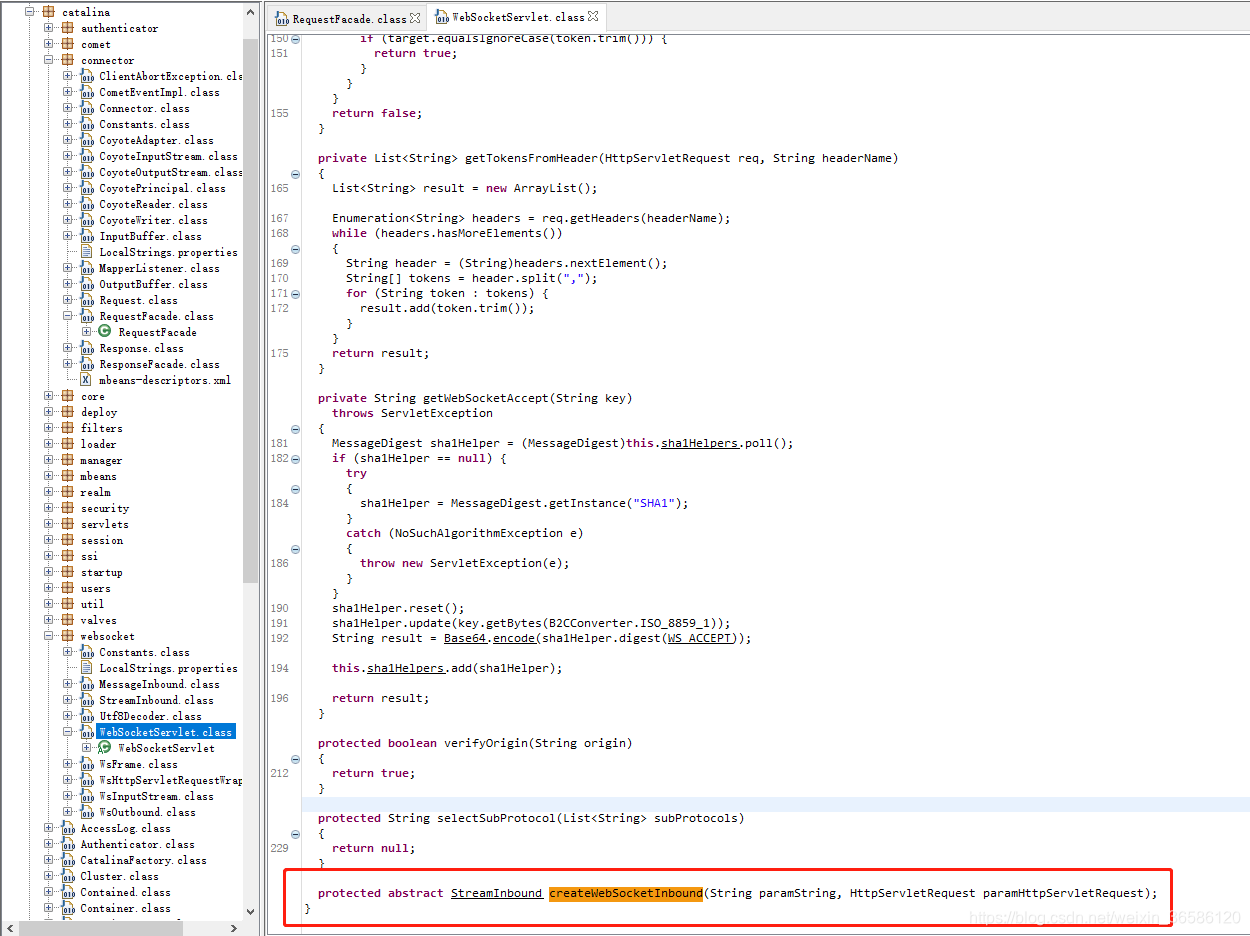
Task: Click the green RequestFacade class icon
Action: pyautogui.click(x=105, y=332)
